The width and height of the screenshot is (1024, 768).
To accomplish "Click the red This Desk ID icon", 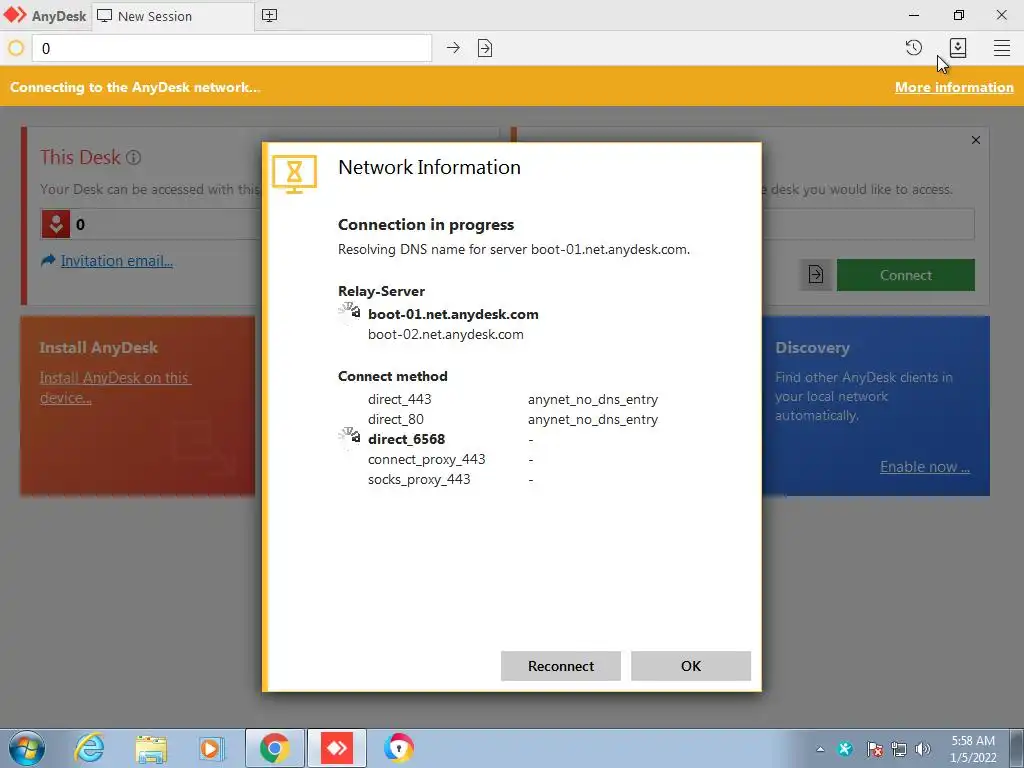I will (56, 224).
